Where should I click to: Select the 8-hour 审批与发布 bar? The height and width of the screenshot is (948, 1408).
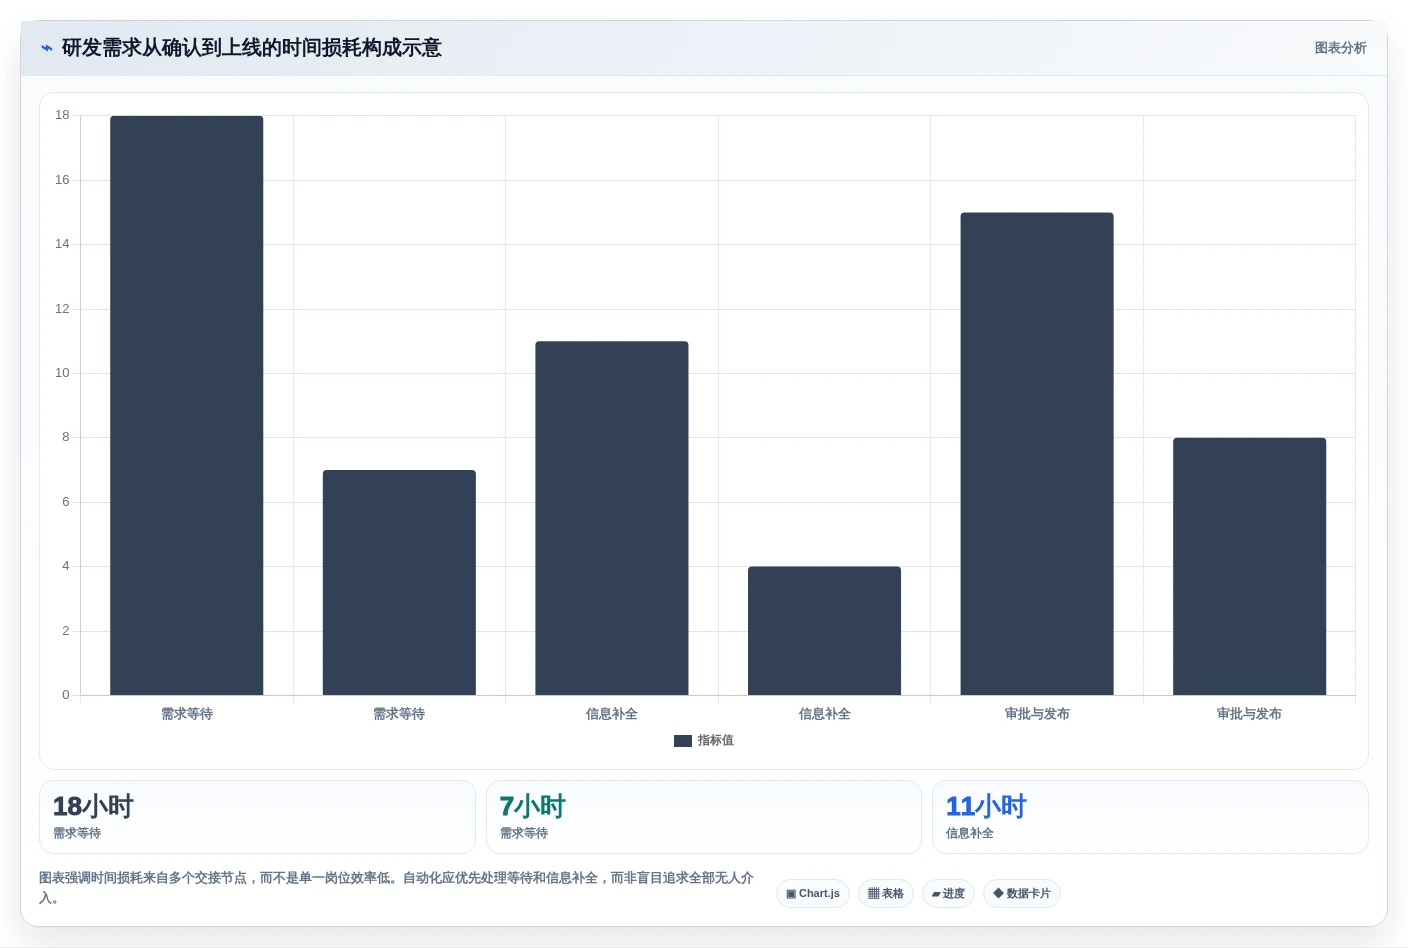[x=1250, y=566]
